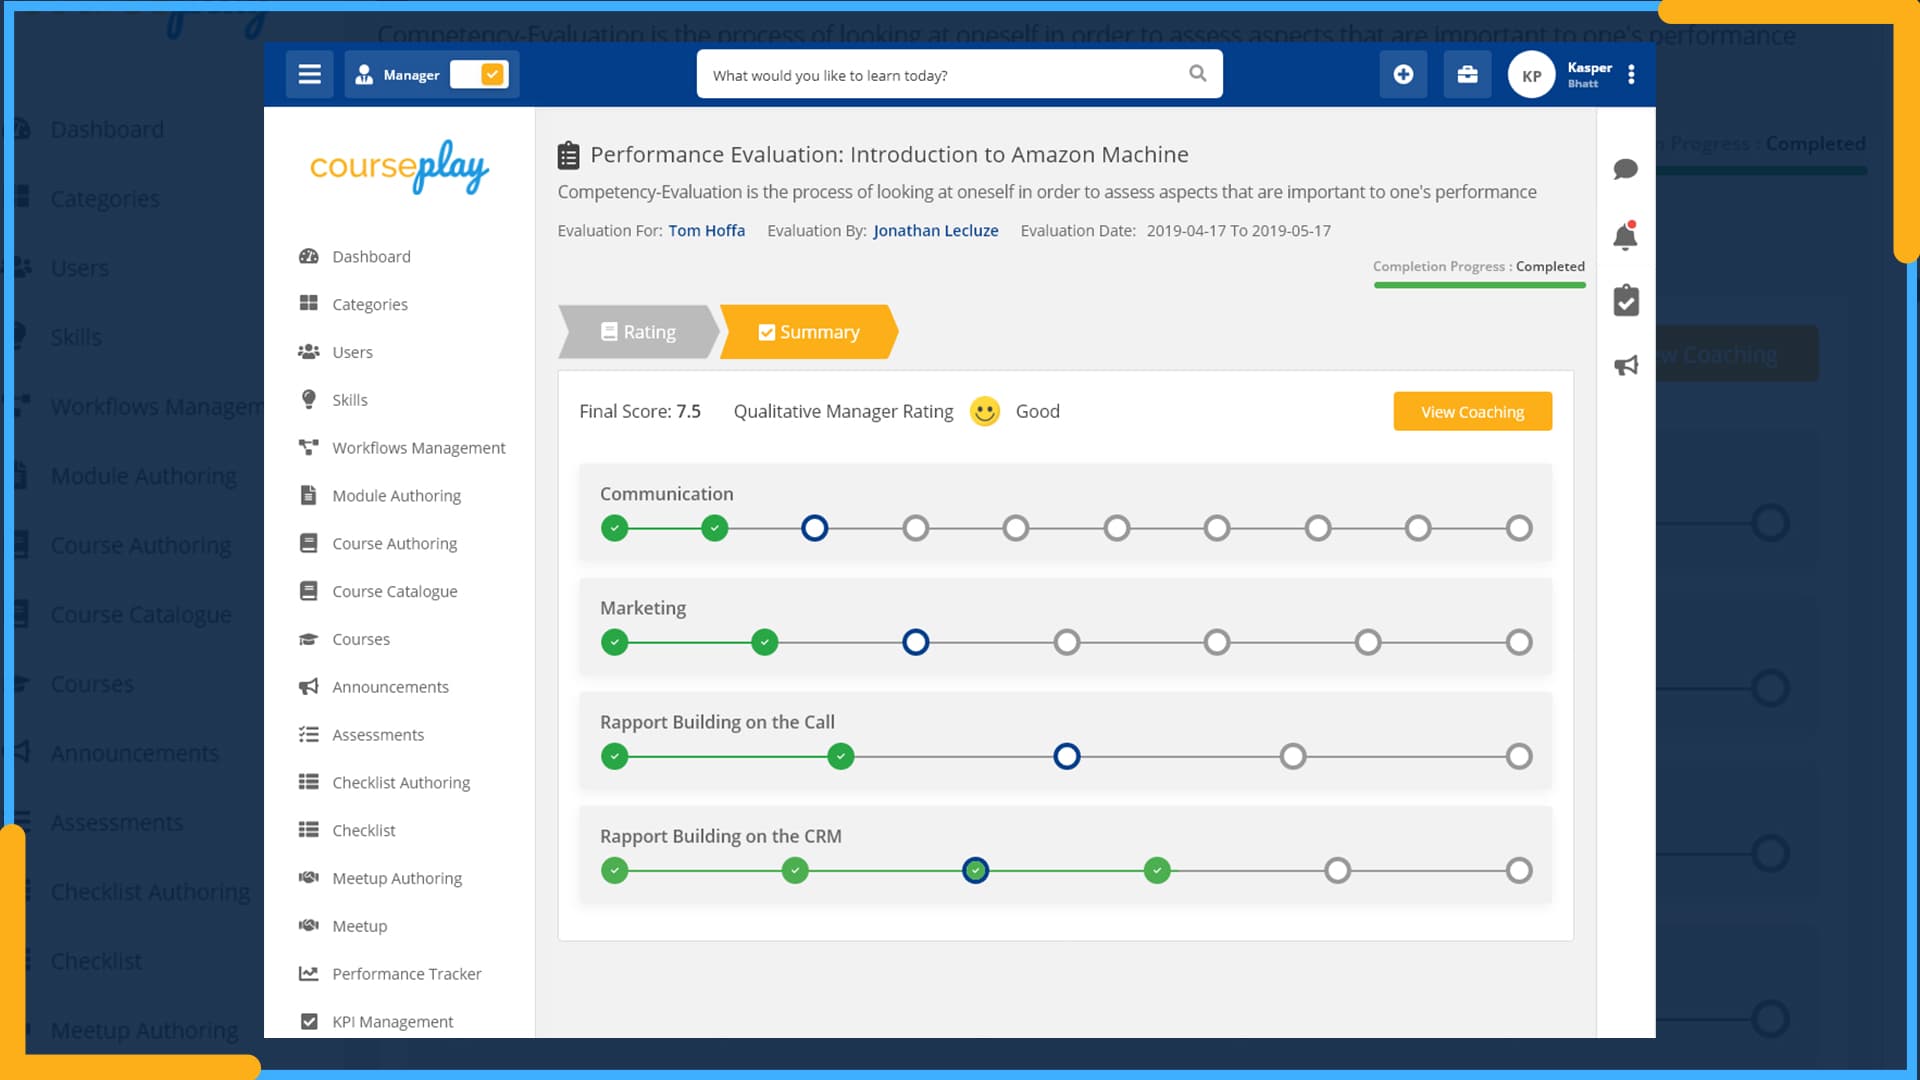Expand the Workflows Management sidebar item
1920x1080 pixels.
[418, 447]
